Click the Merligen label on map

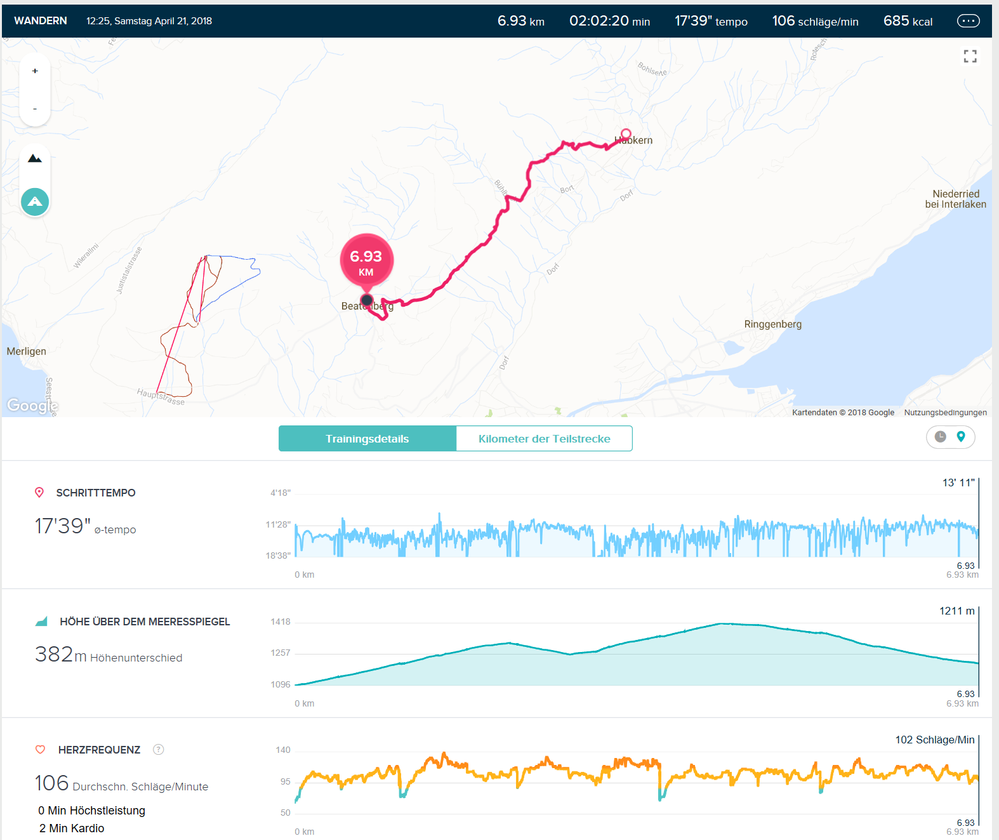click(x=26, y=351)
